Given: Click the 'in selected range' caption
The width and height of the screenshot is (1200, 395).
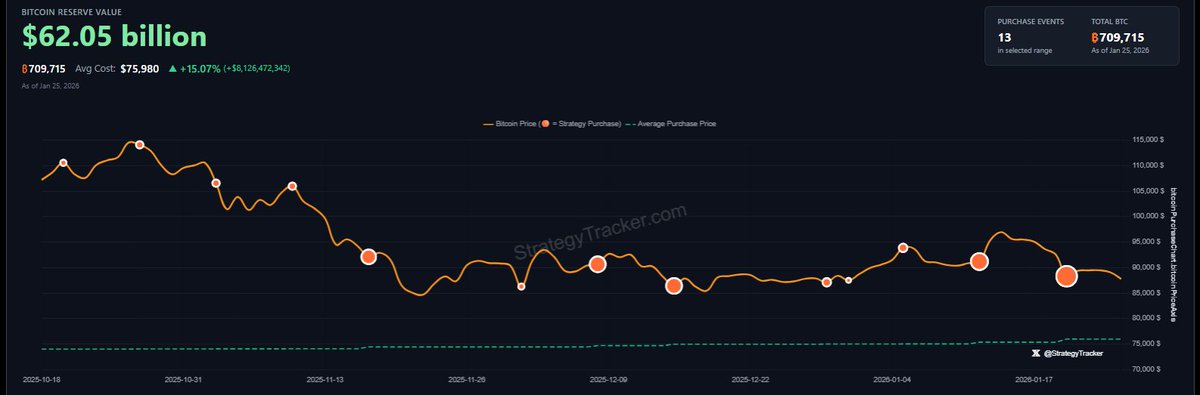Looking at the screenshot, I should (x=1024, y=50).
